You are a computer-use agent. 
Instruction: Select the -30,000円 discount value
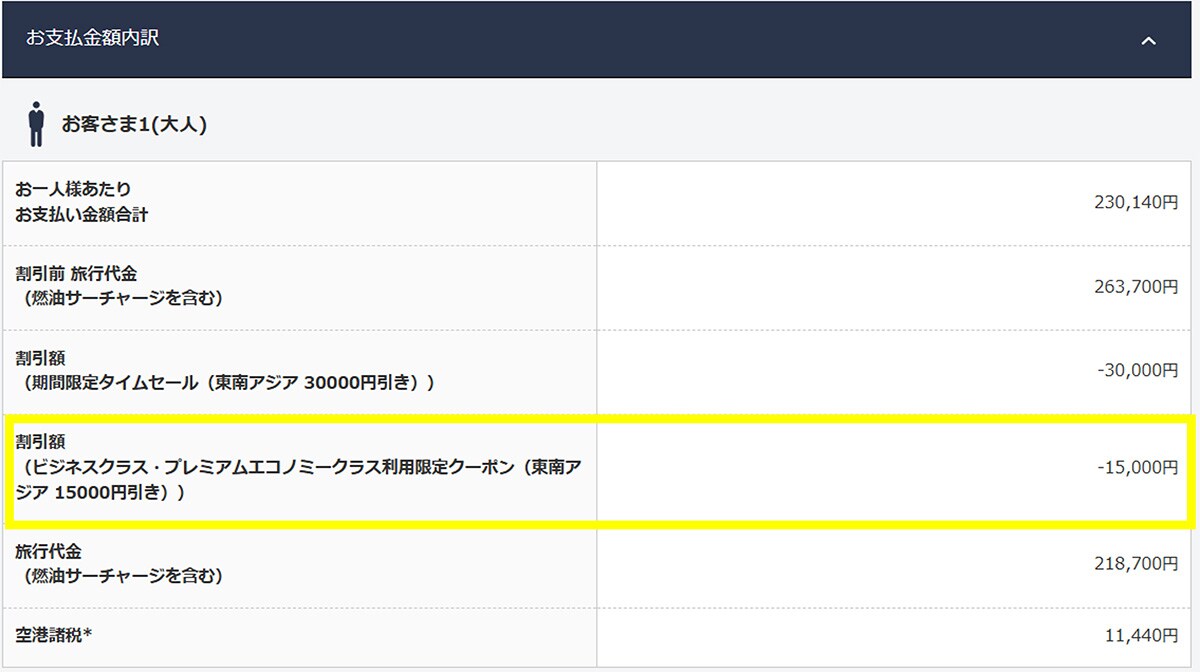1137,370
